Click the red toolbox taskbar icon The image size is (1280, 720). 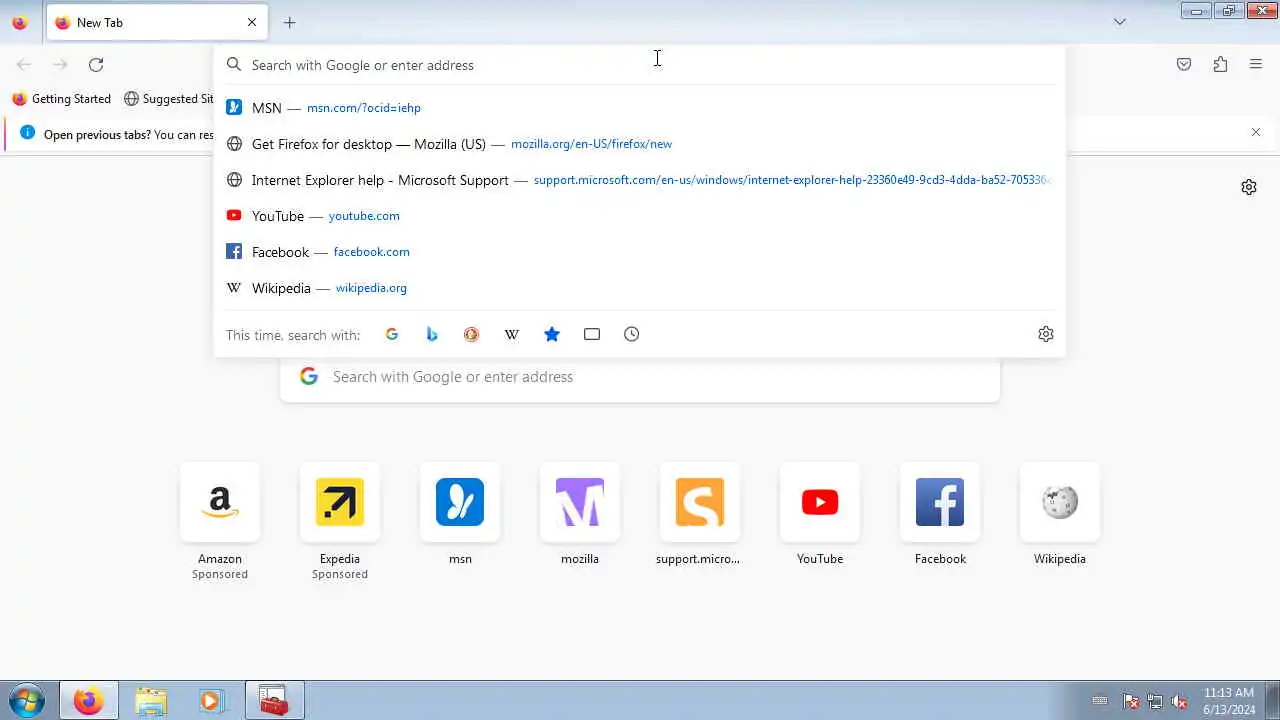[274, 700]
